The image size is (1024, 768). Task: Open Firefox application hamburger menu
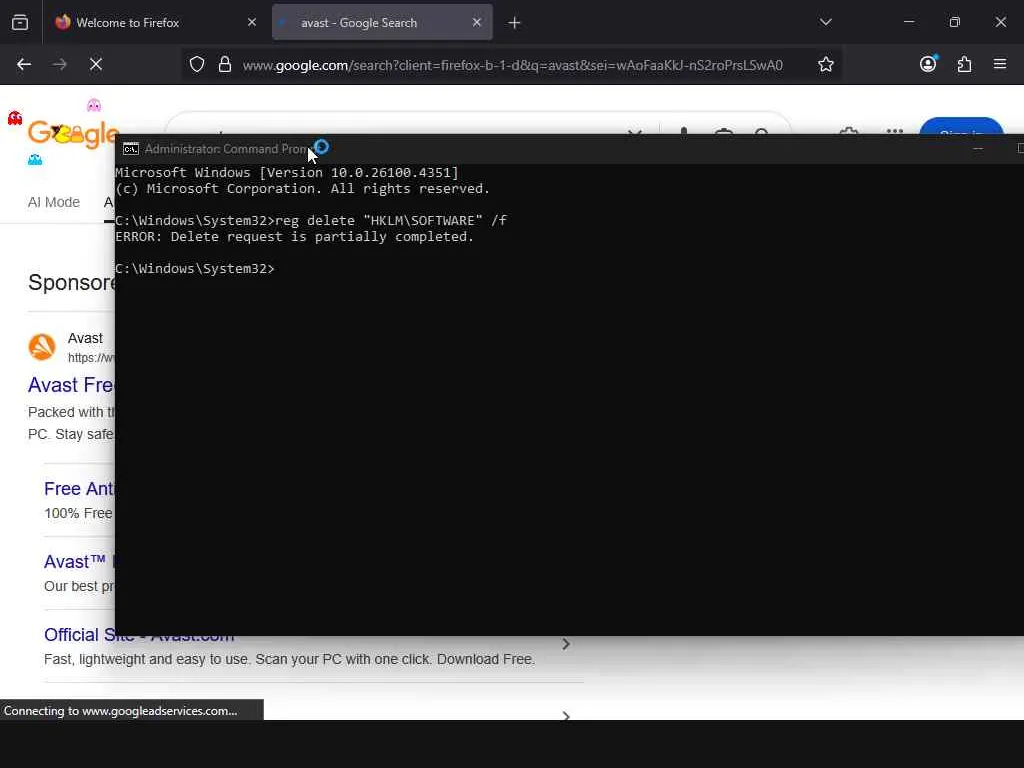tap(1000, 64)
